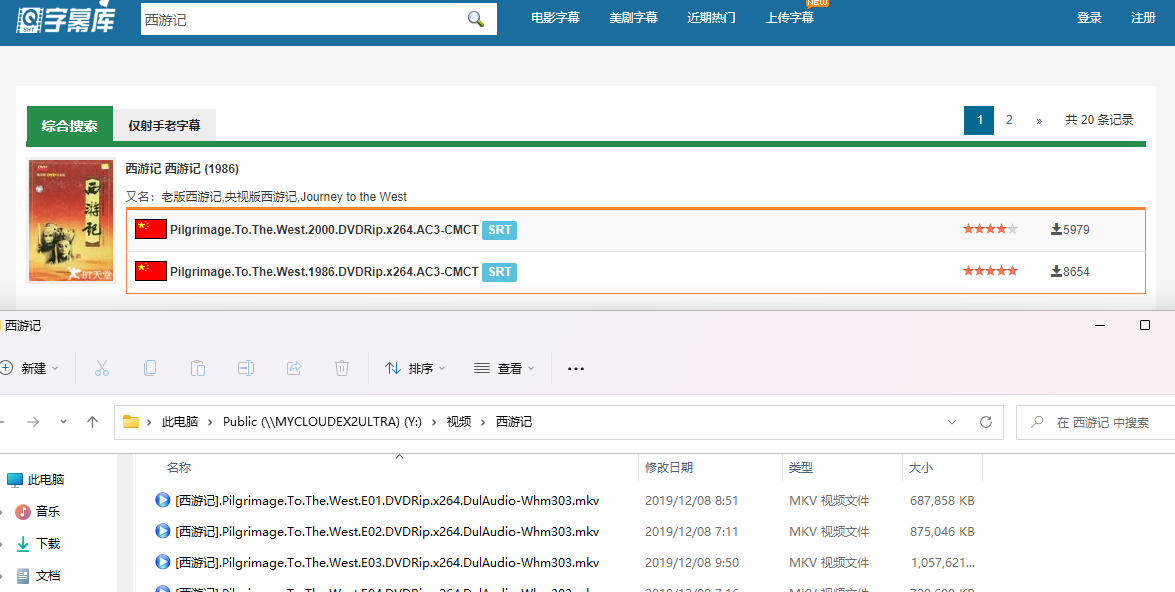Go to results page 2
This screenshot has width=1175, height=592.
click(x=1009, y=120)
